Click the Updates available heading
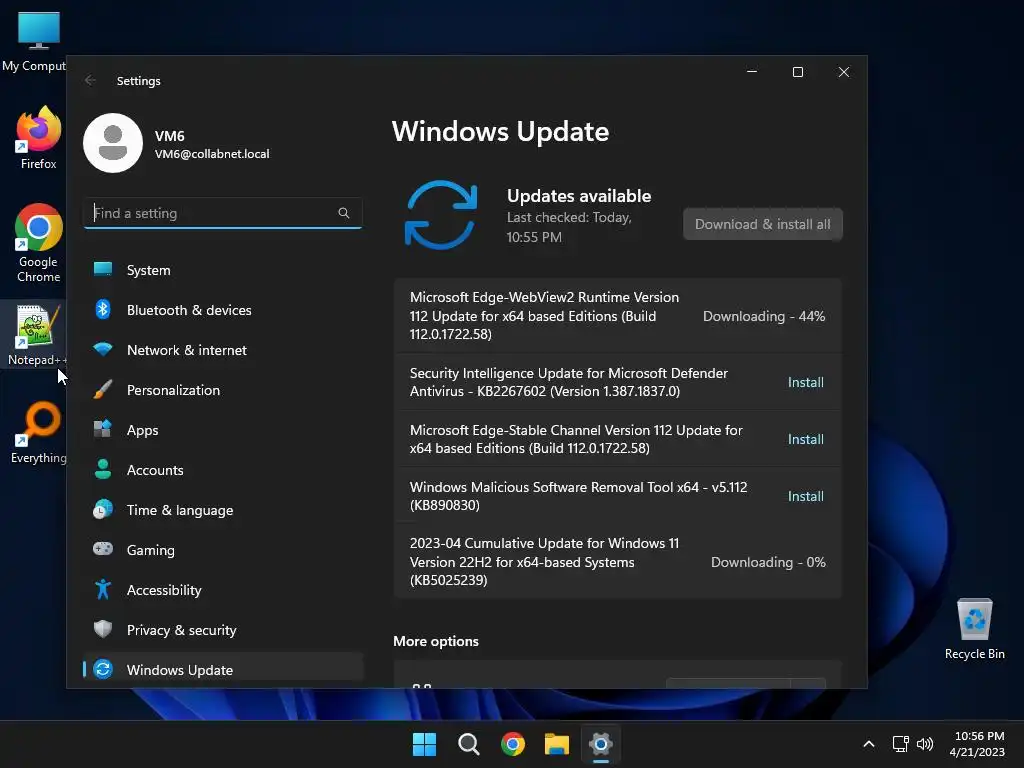The width and height of the screenshot is (1024, 768). 579,195
